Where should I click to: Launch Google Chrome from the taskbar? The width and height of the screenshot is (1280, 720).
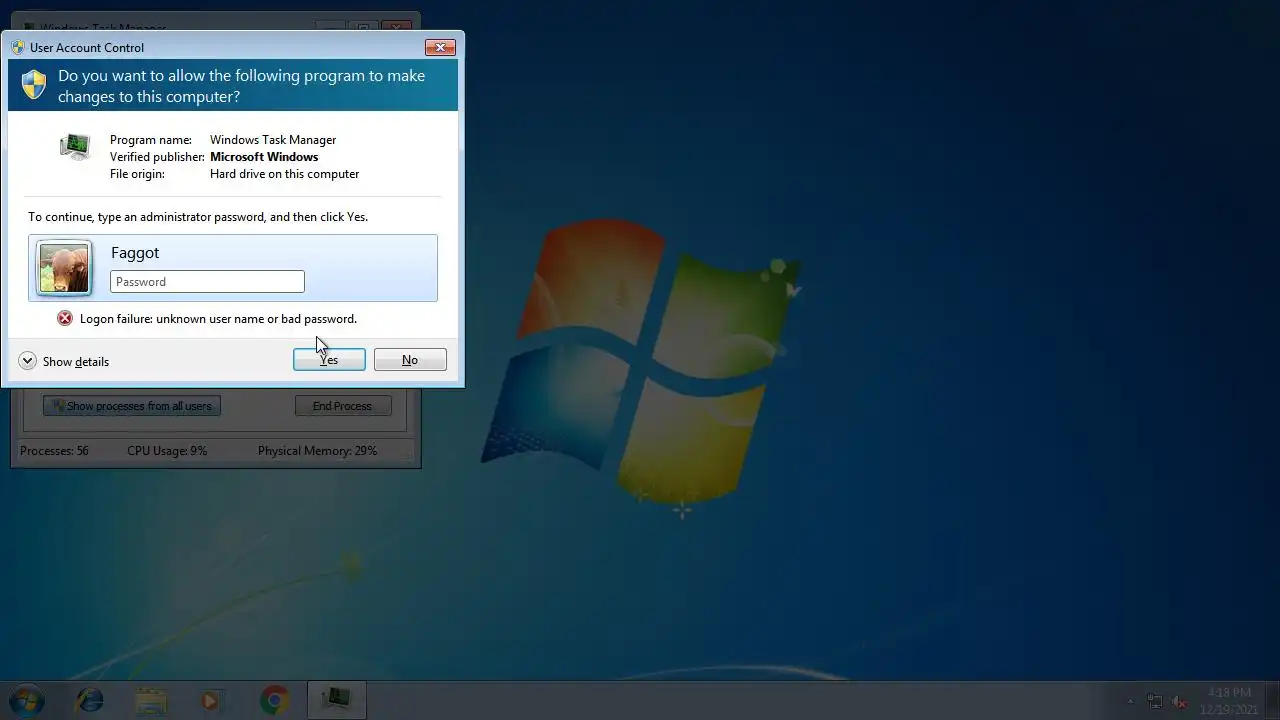click(274, 700)
